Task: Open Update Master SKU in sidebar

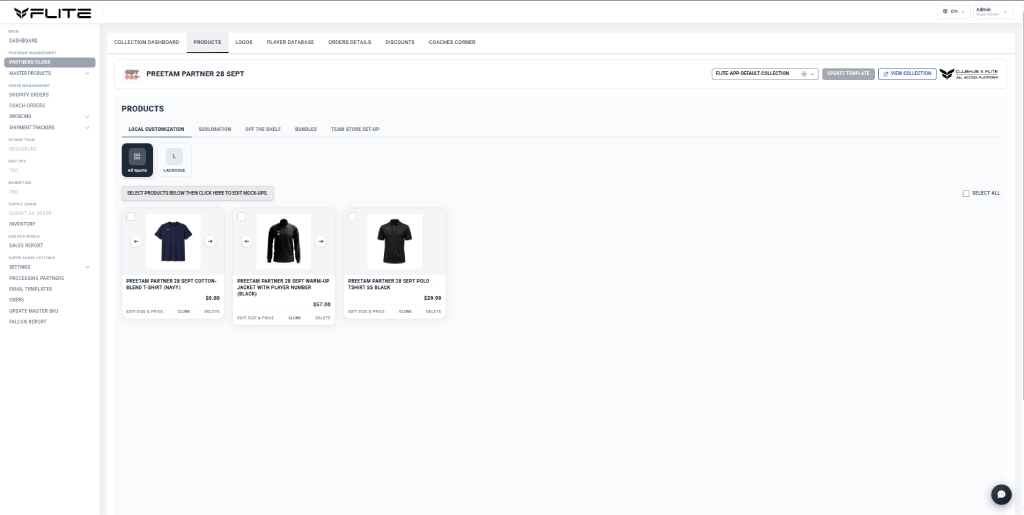Action: point(33,311)
